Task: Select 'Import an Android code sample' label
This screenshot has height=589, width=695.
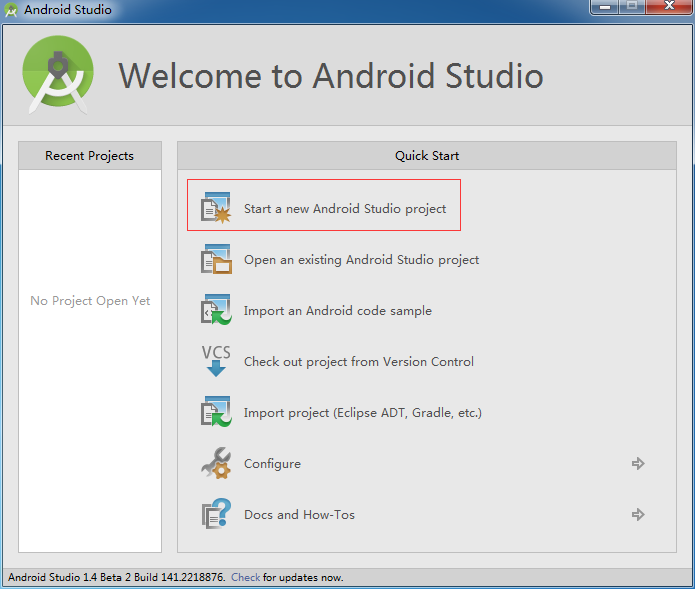Action: [x=337, y=311]
